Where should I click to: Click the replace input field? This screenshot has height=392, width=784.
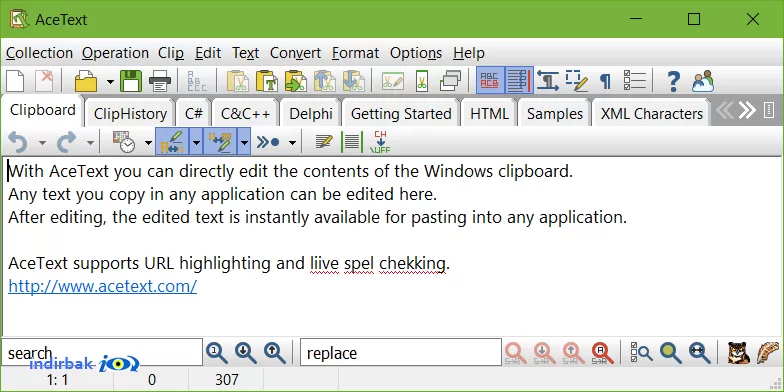(400, 353)
